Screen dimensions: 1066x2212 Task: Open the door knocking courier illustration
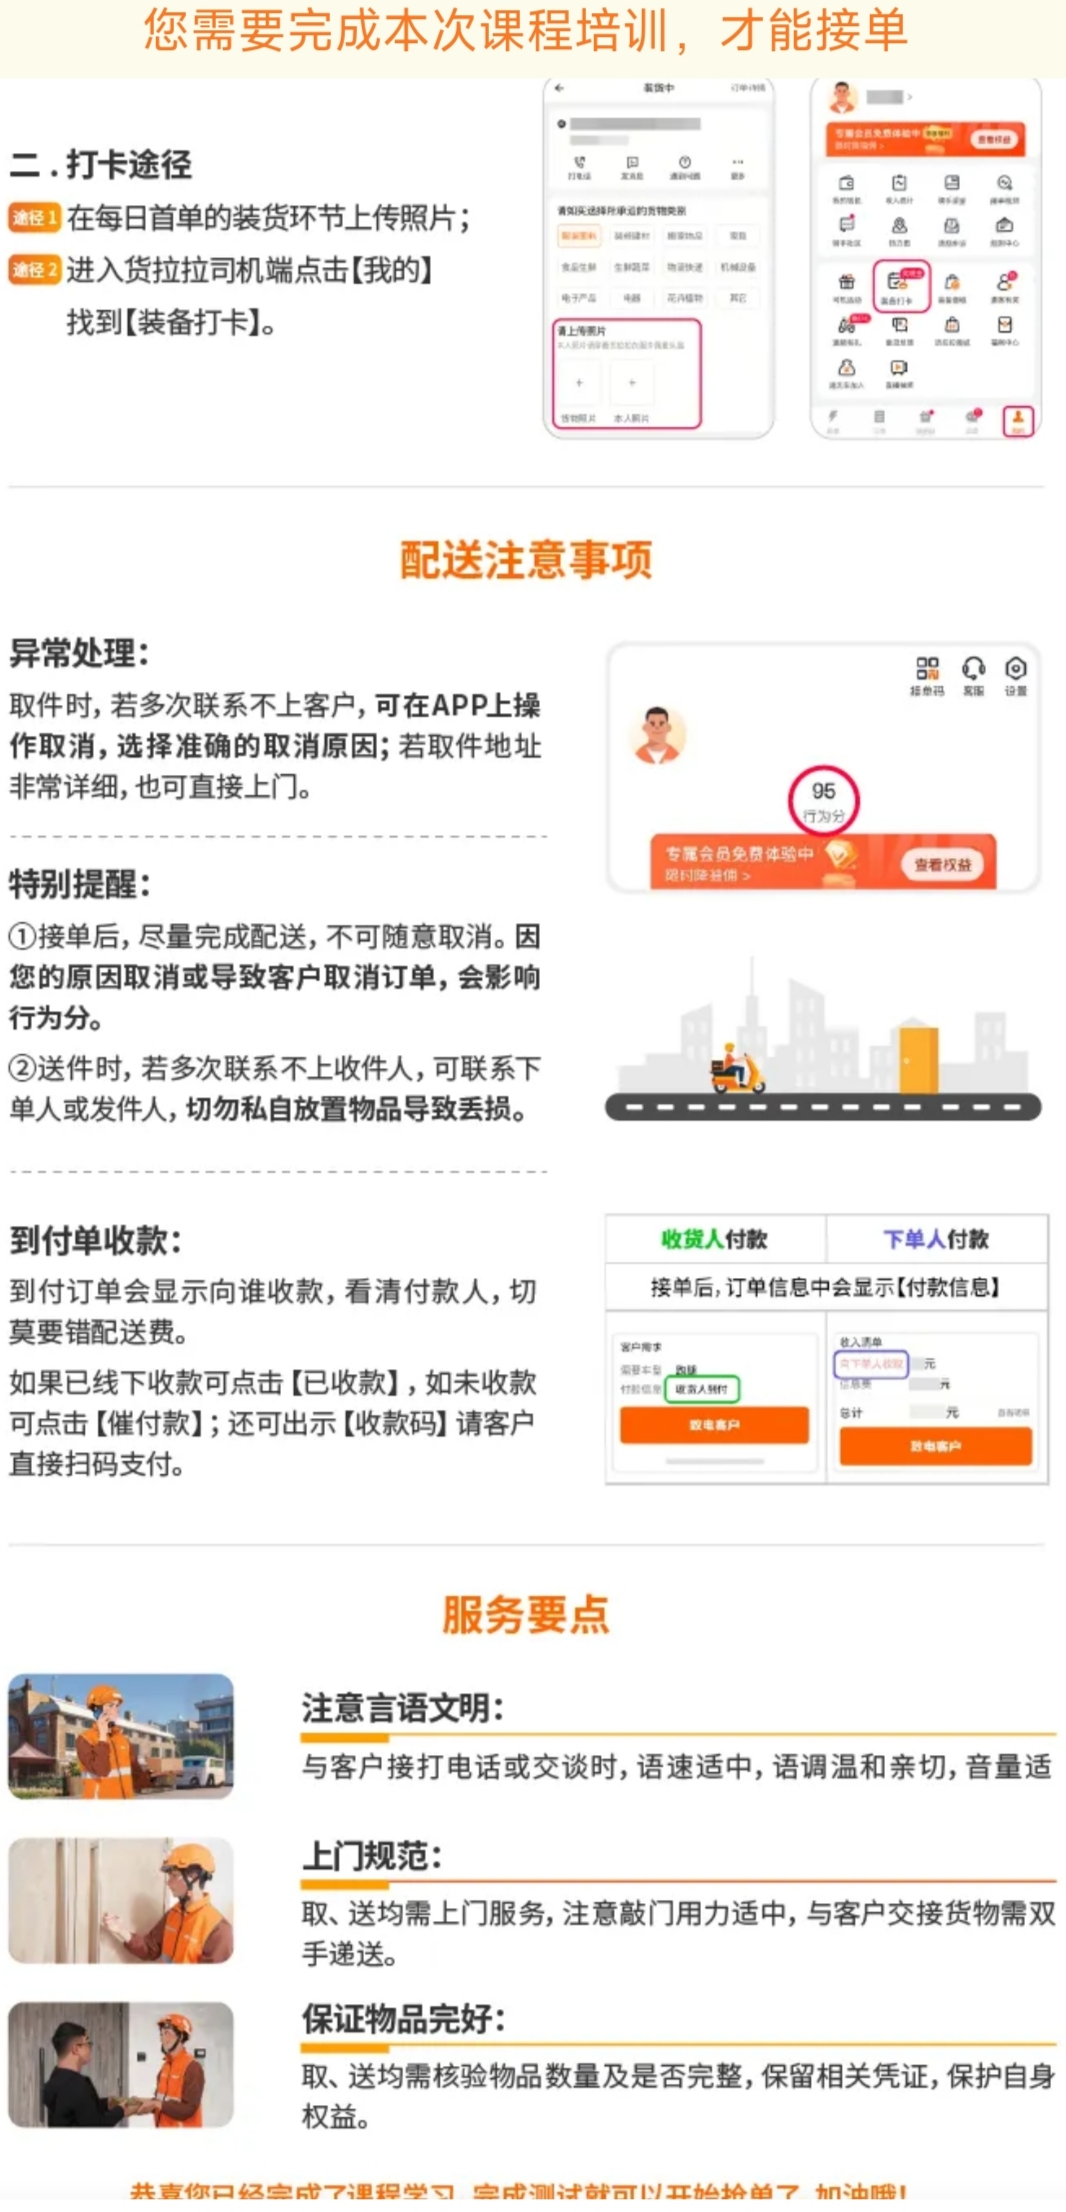click(x=121, y=1901)
